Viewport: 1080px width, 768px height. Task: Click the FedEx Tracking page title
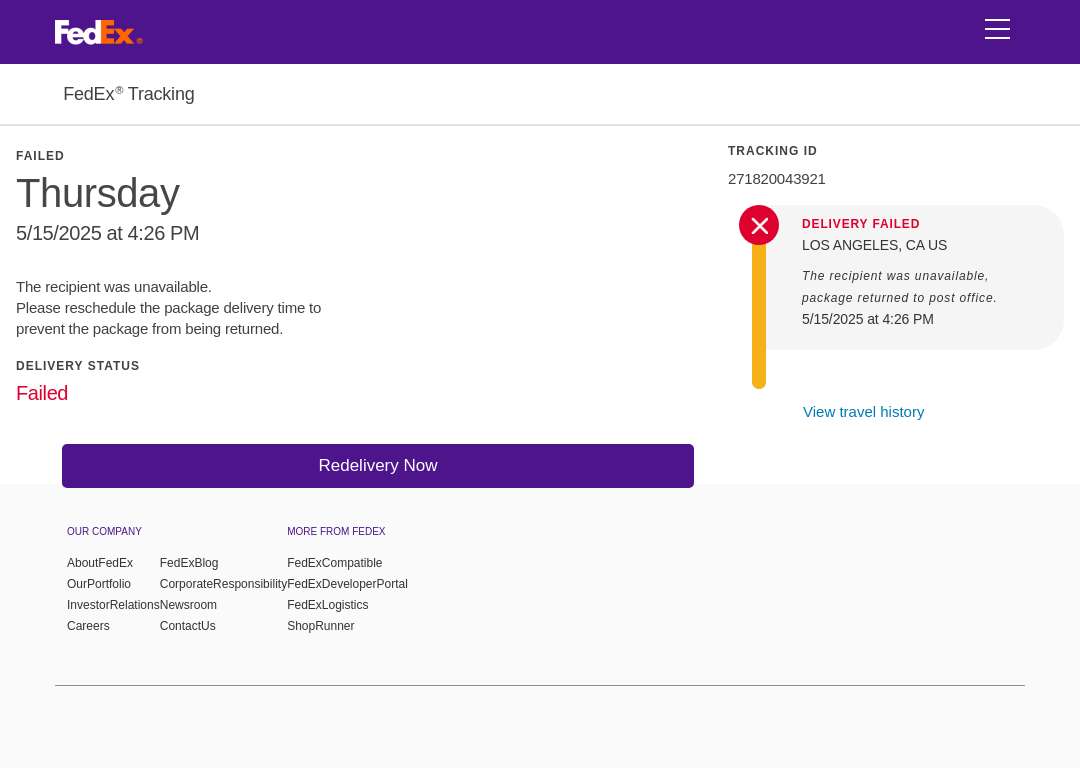click(129, 94)
